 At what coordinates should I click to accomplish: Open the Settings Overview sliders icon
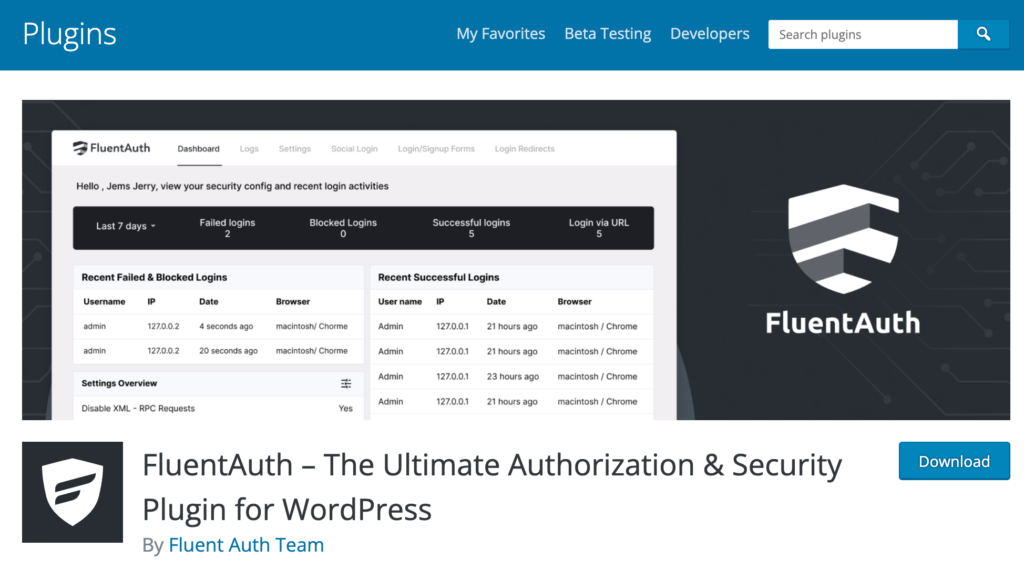tap(346, 383)
